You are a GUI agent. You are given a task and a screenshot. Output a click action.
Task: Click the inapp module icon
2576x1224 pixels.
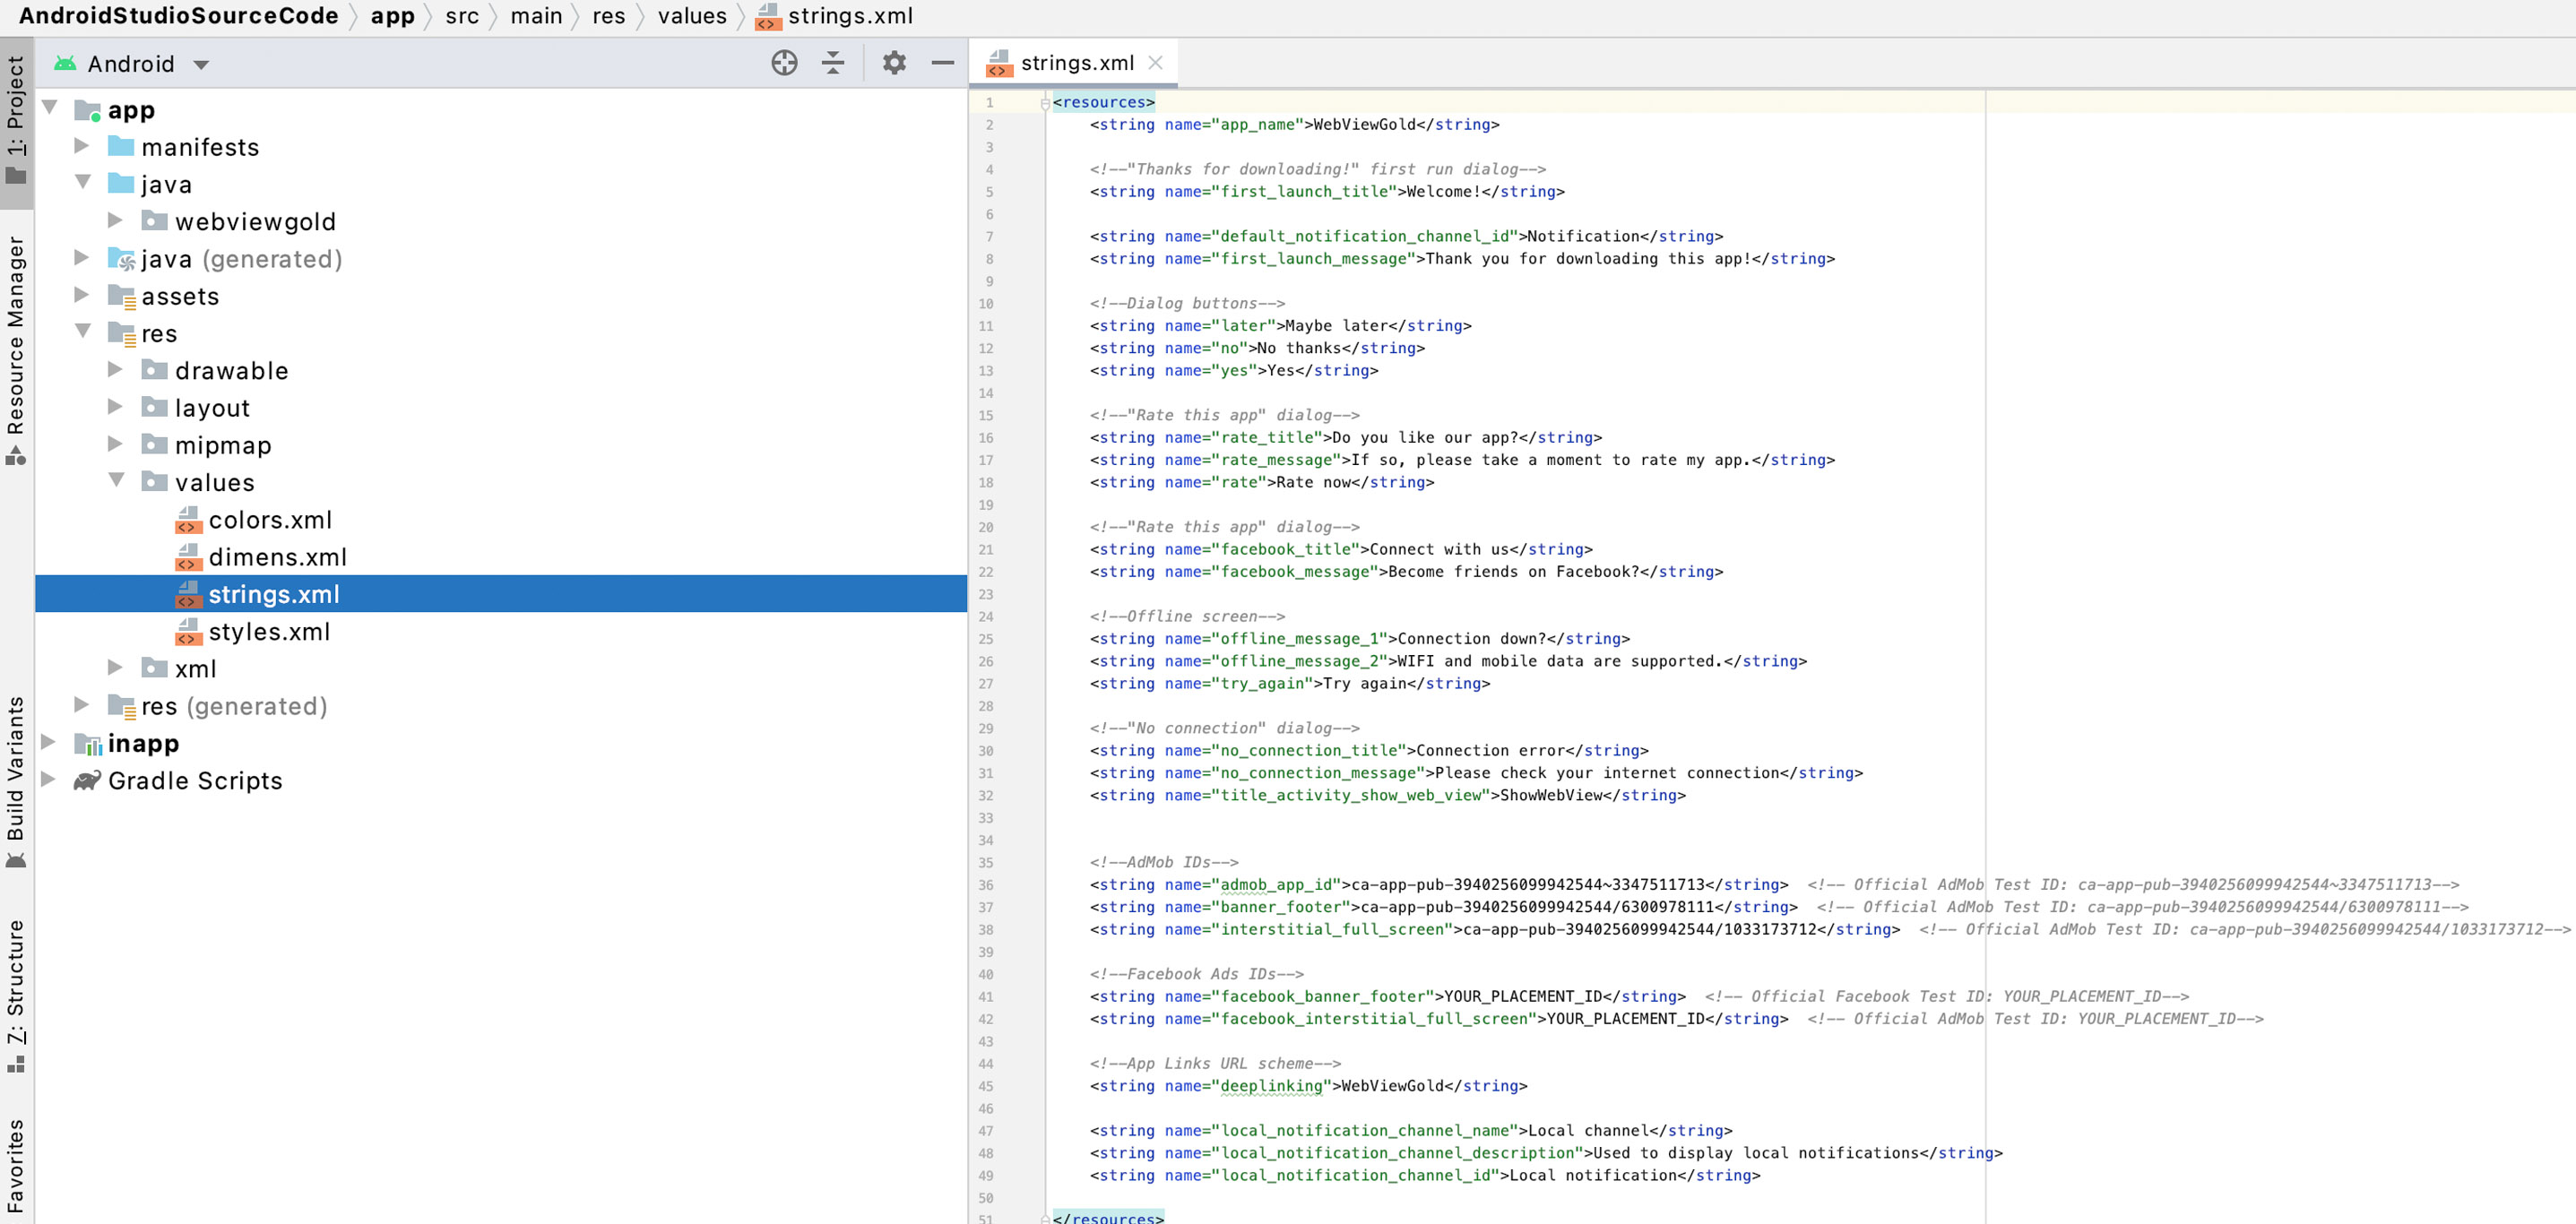88,743
